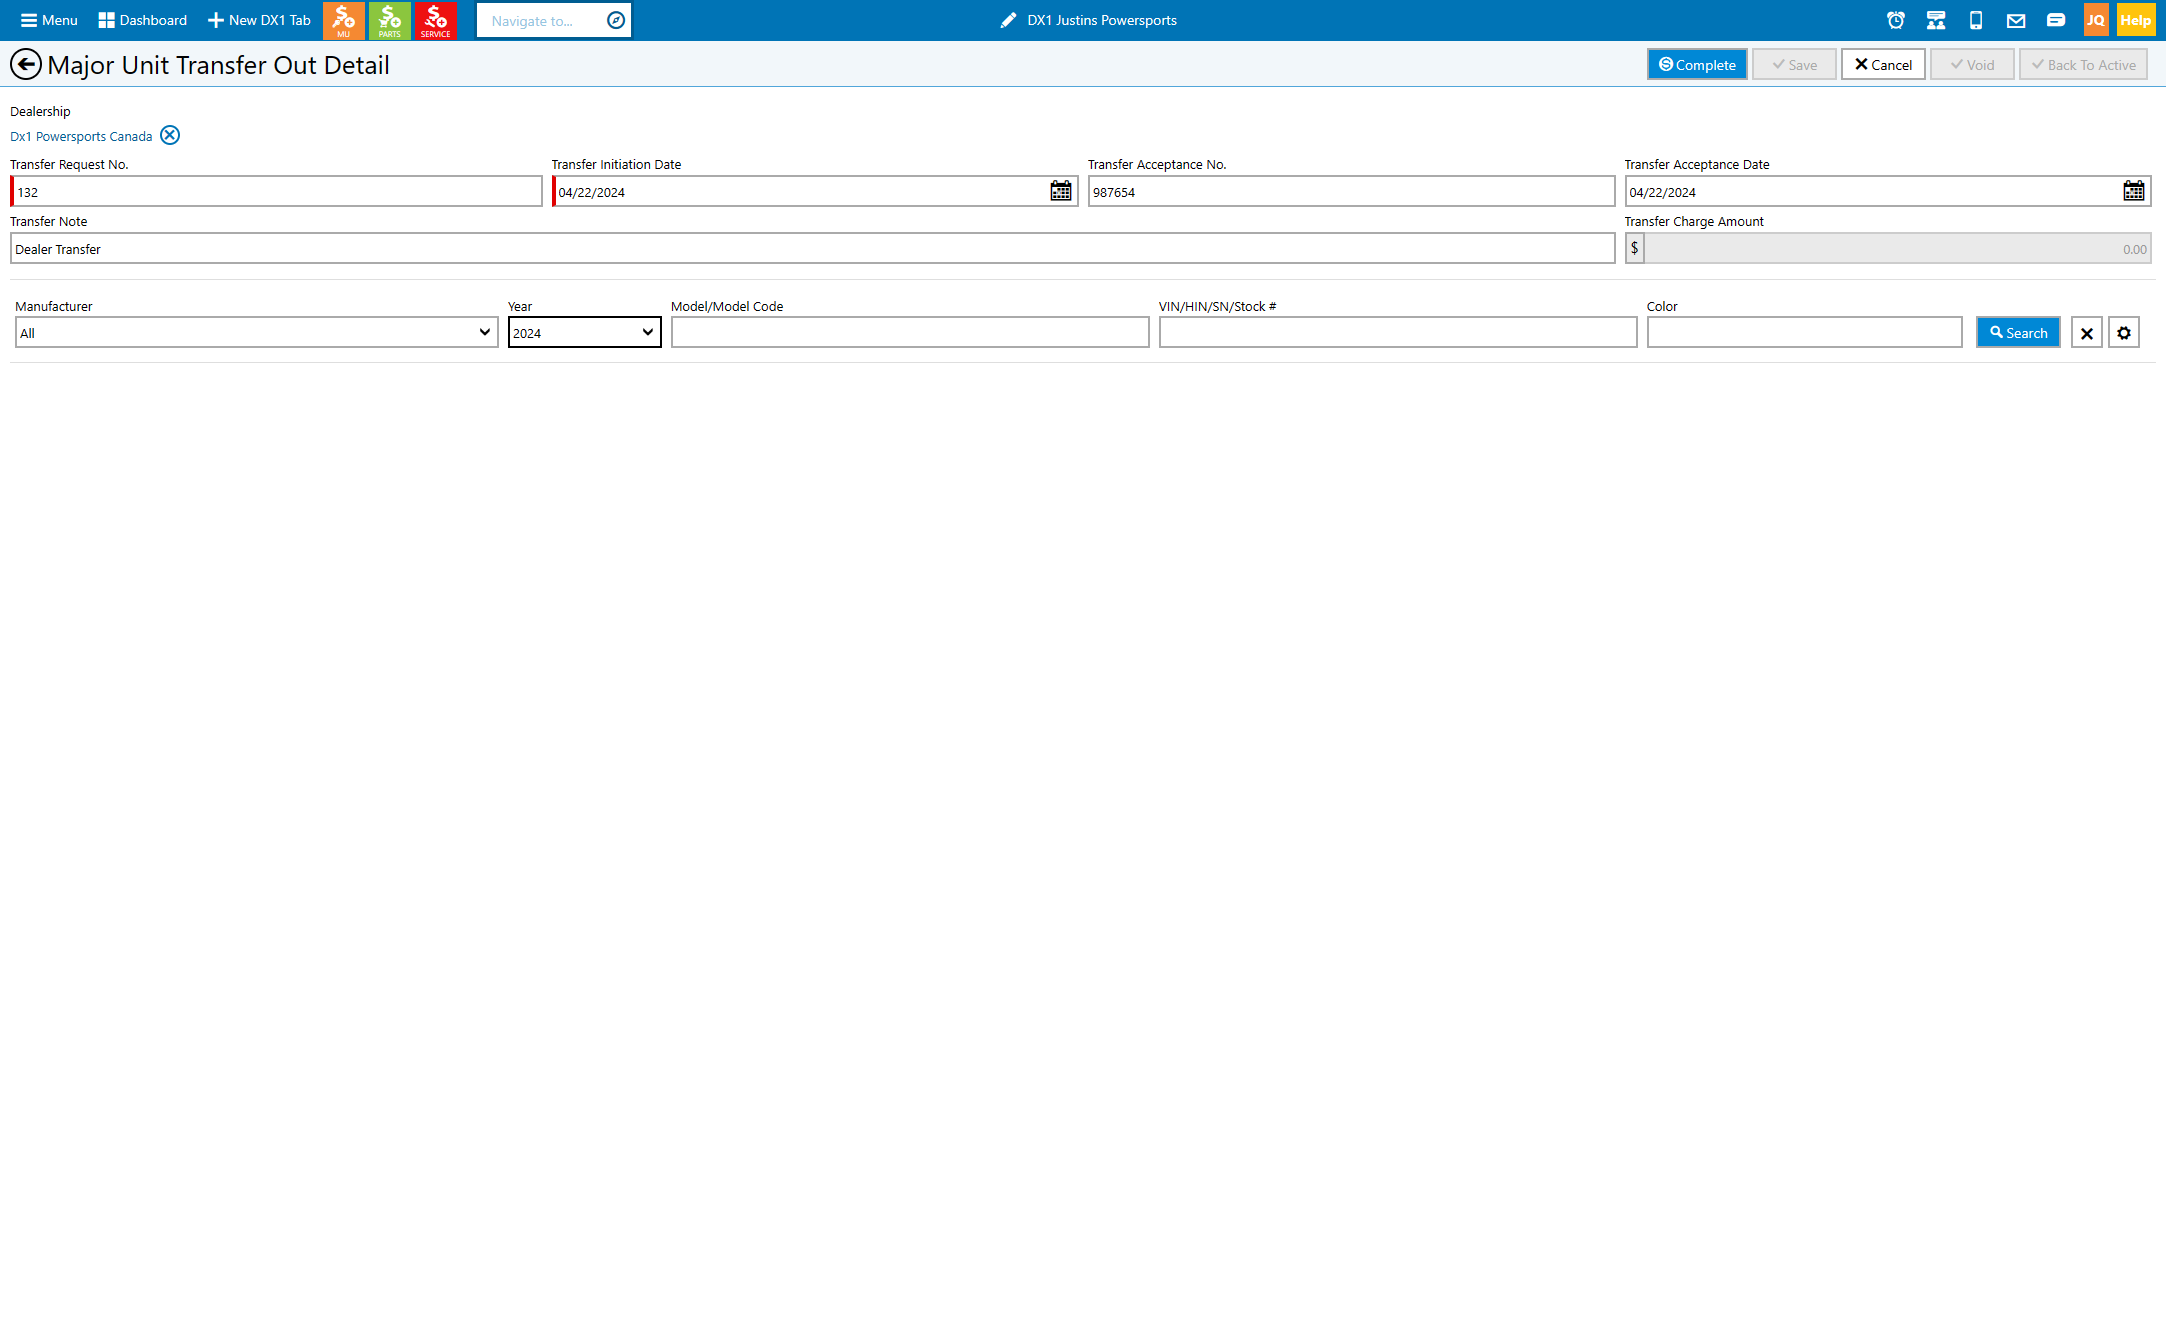Image resolution: width=2166 pixels, height=1330 pixels.
Task: Click the compass icon in Navigate box
Action: pyautogui.click(x=616, y=20)
